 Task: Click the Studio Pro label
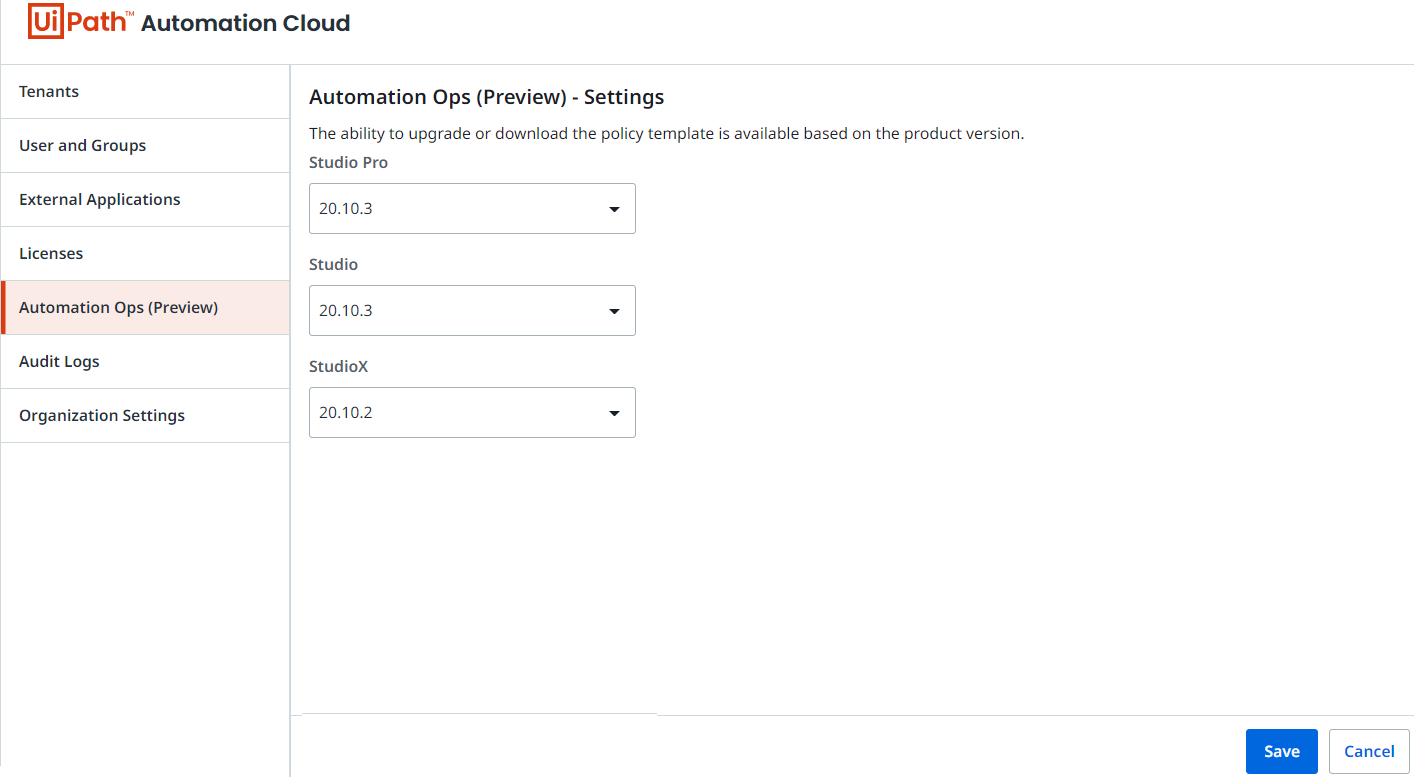tap(348, 162)
